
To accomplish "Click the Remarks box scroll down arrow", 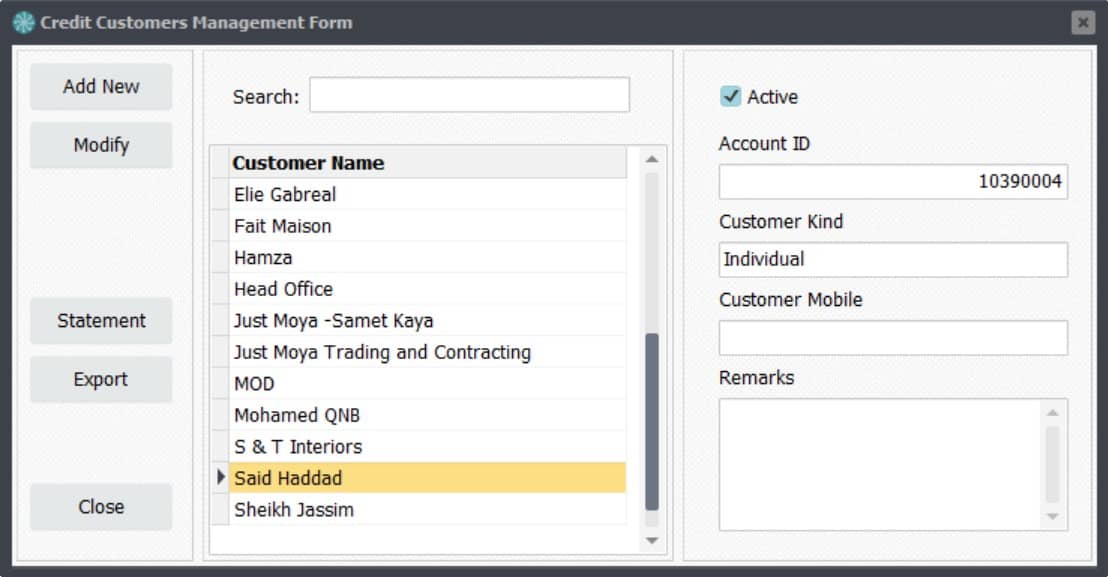I will tap(1052, 516).
